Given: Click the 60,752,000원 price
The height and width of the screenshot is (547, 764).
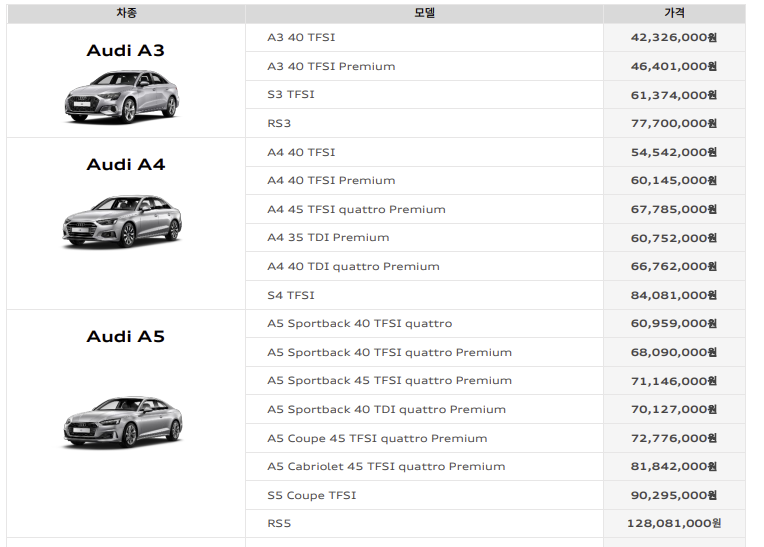Looking at the screenshot, I should point(674,238).
